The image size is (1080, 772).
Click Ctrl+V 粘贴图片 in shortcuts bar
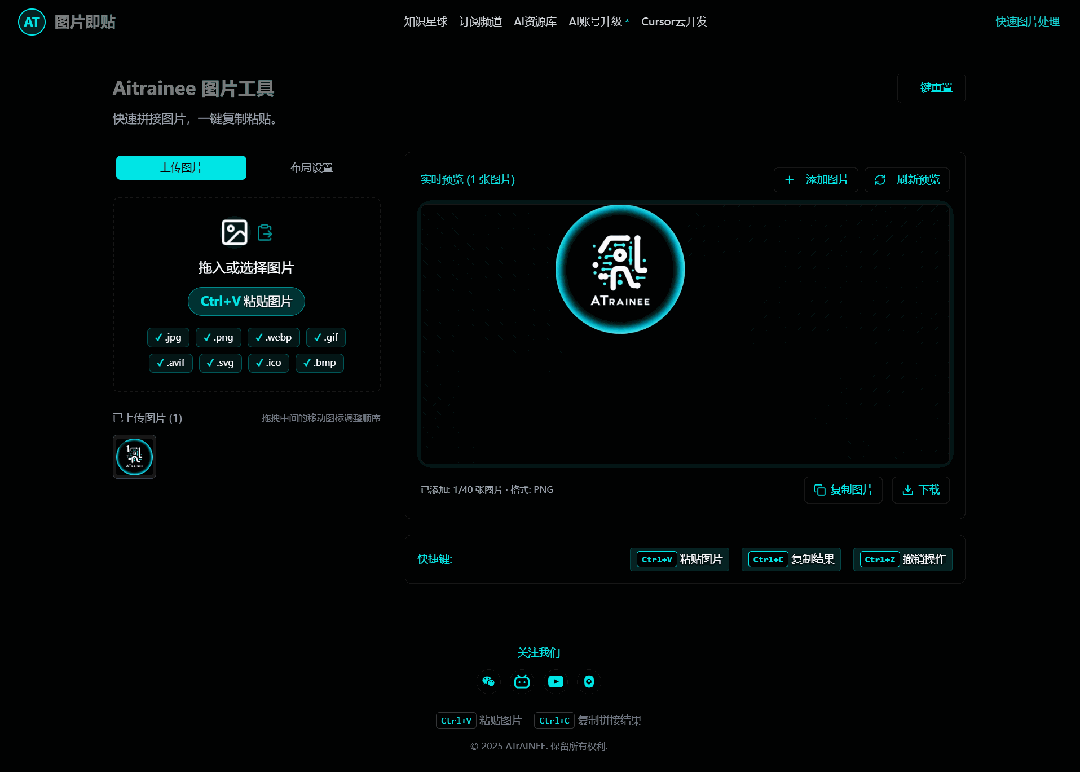(x=679, y=559)
